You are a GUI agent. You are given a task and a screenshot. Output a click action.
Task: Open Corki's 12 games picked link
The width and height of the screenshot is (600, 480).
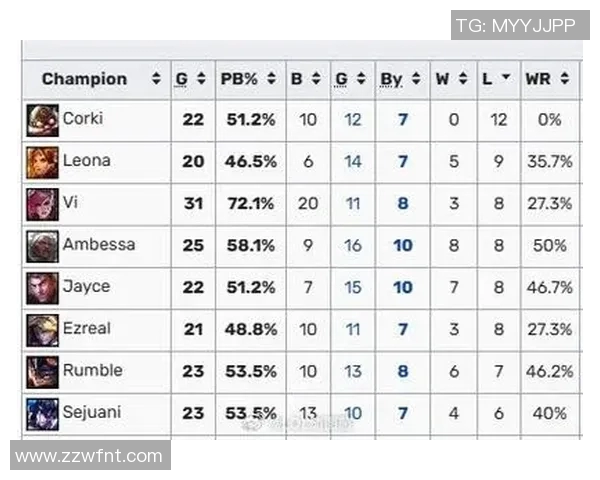[353, 120]
